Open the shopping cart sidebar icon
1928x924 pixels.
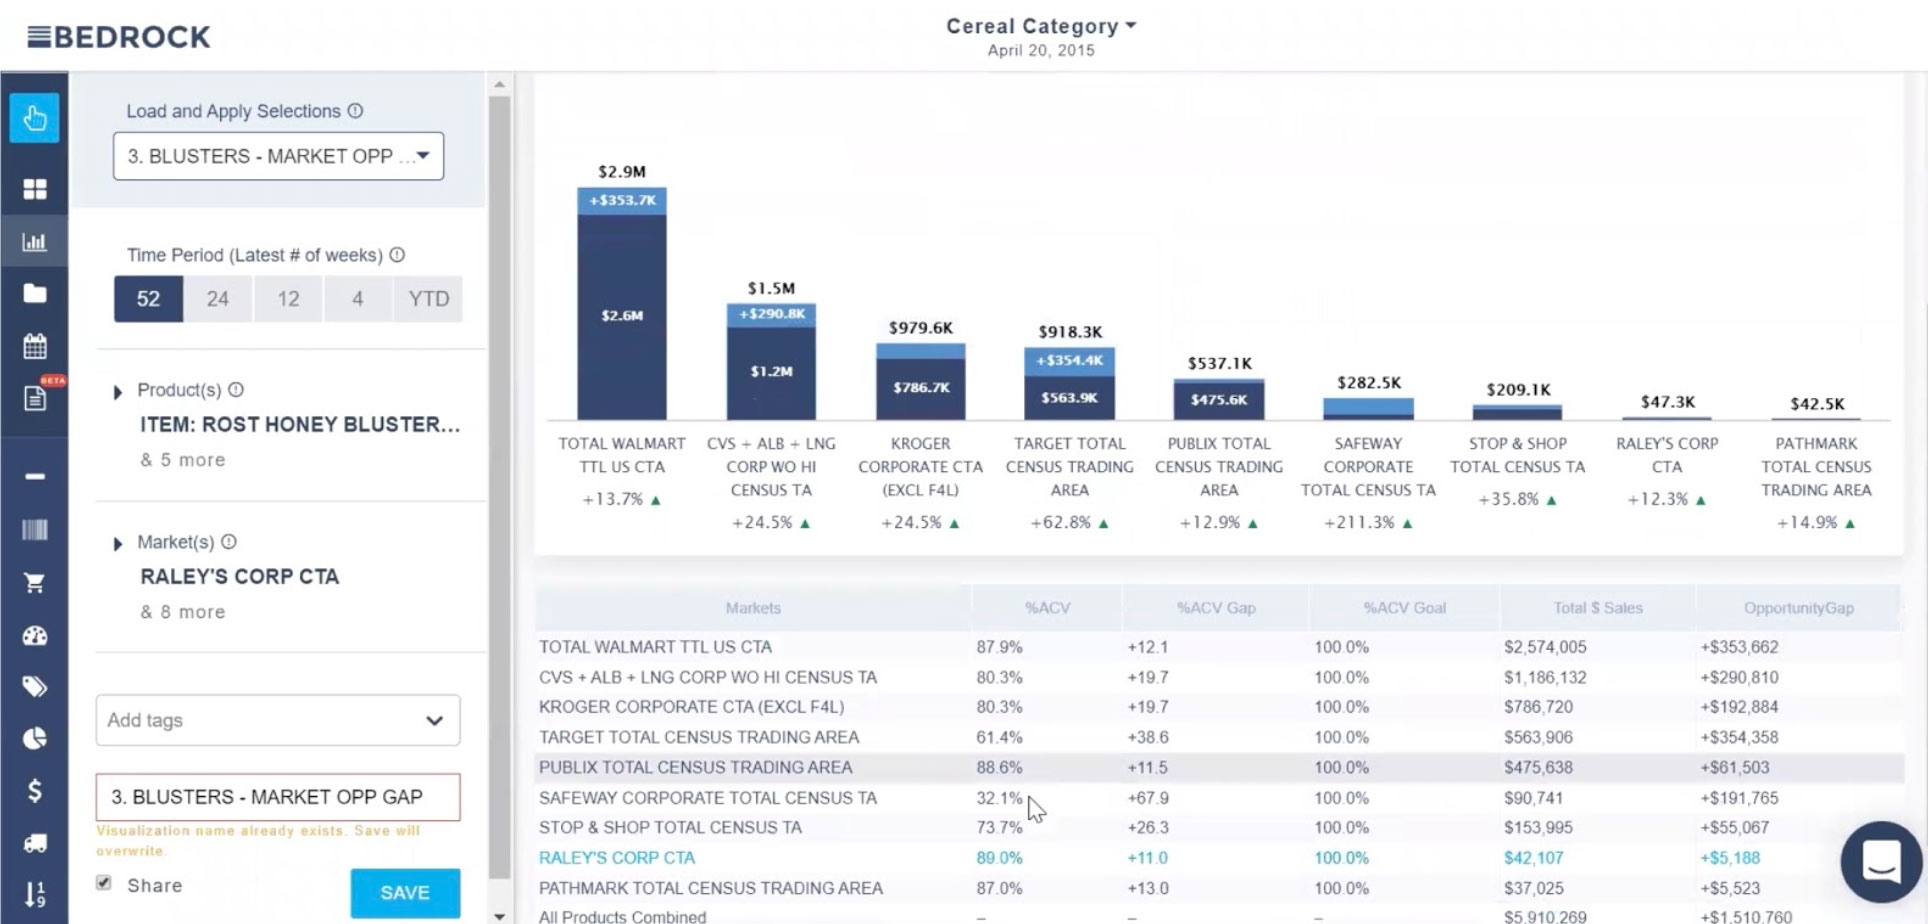pyautogui.click(x=34, y=582)
